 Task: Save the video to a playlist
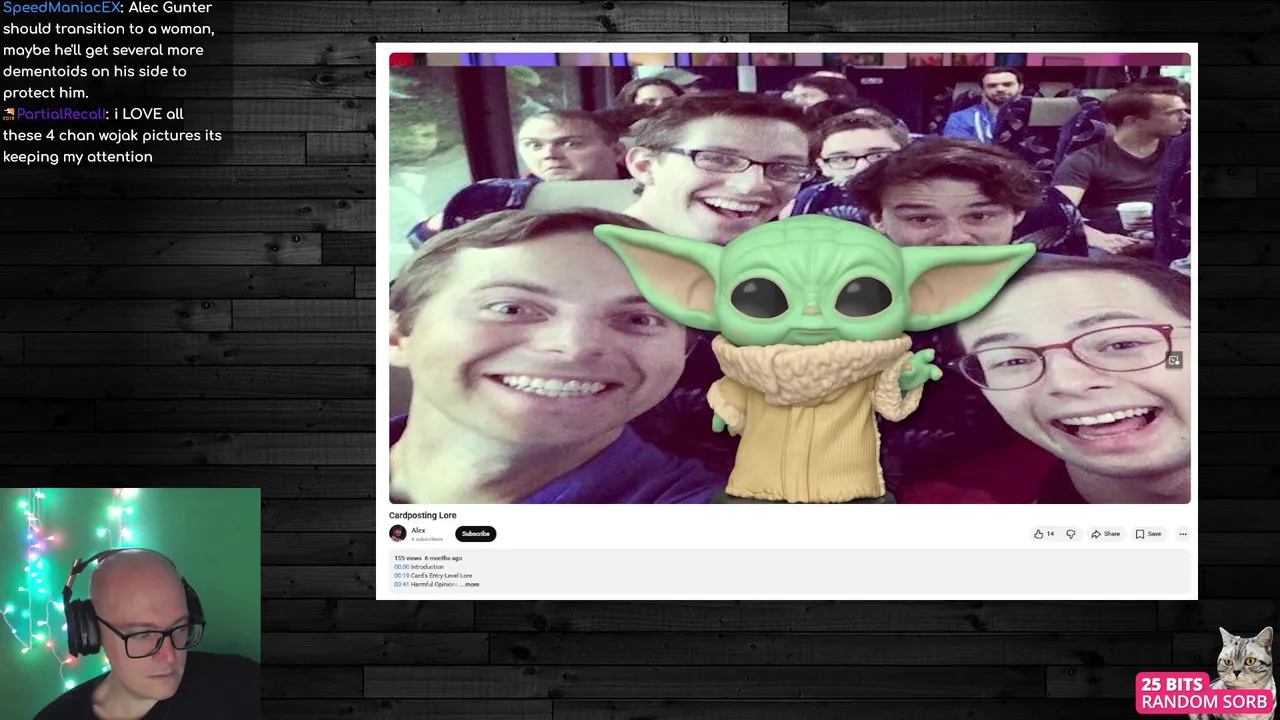[1148, 534]
